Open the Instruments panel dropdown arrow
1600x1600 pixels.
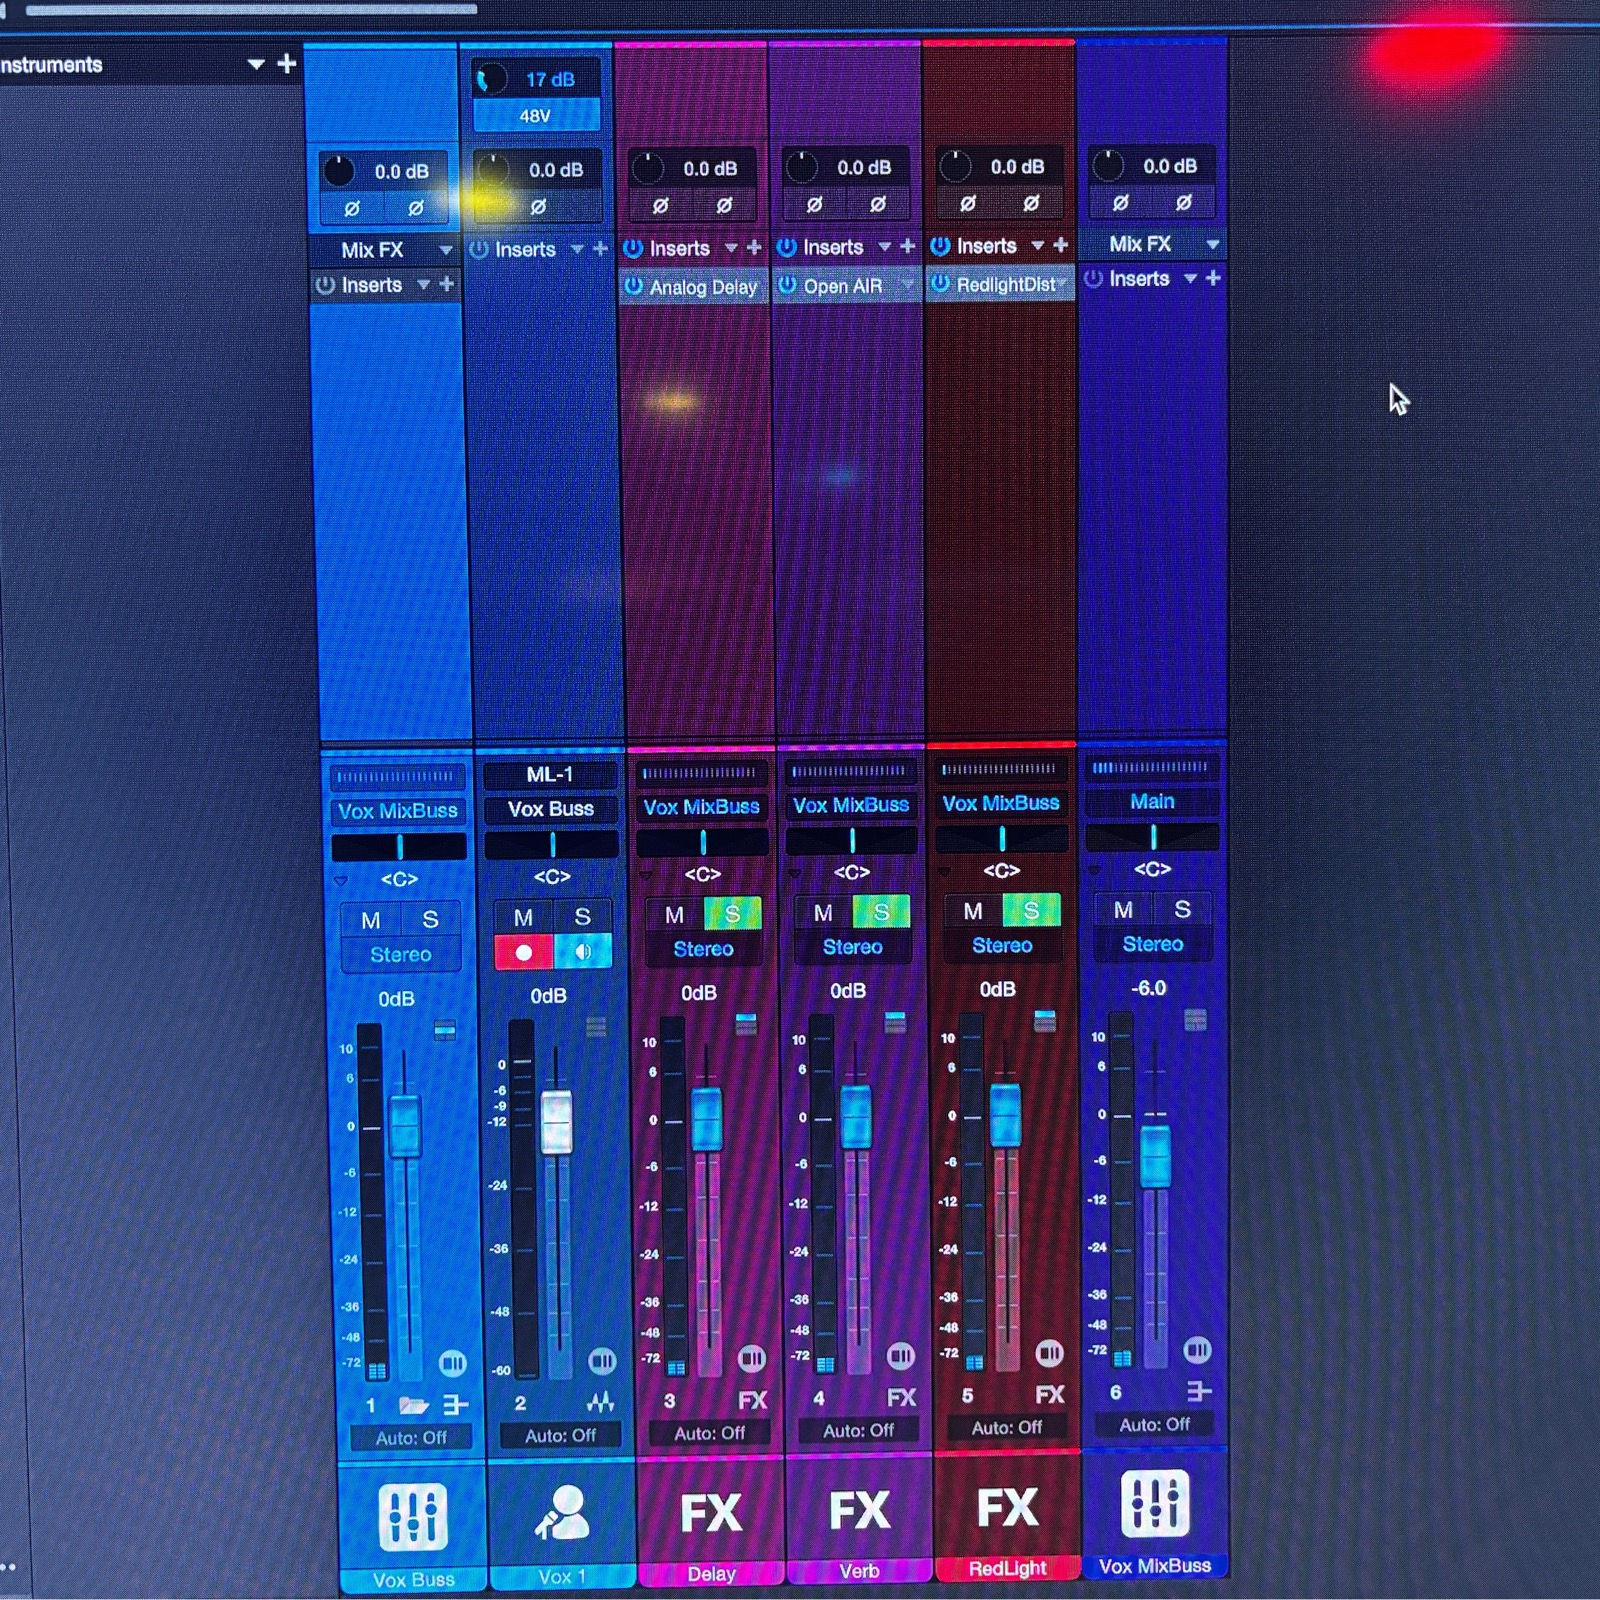pyautogui.click(x=256, y=64)
